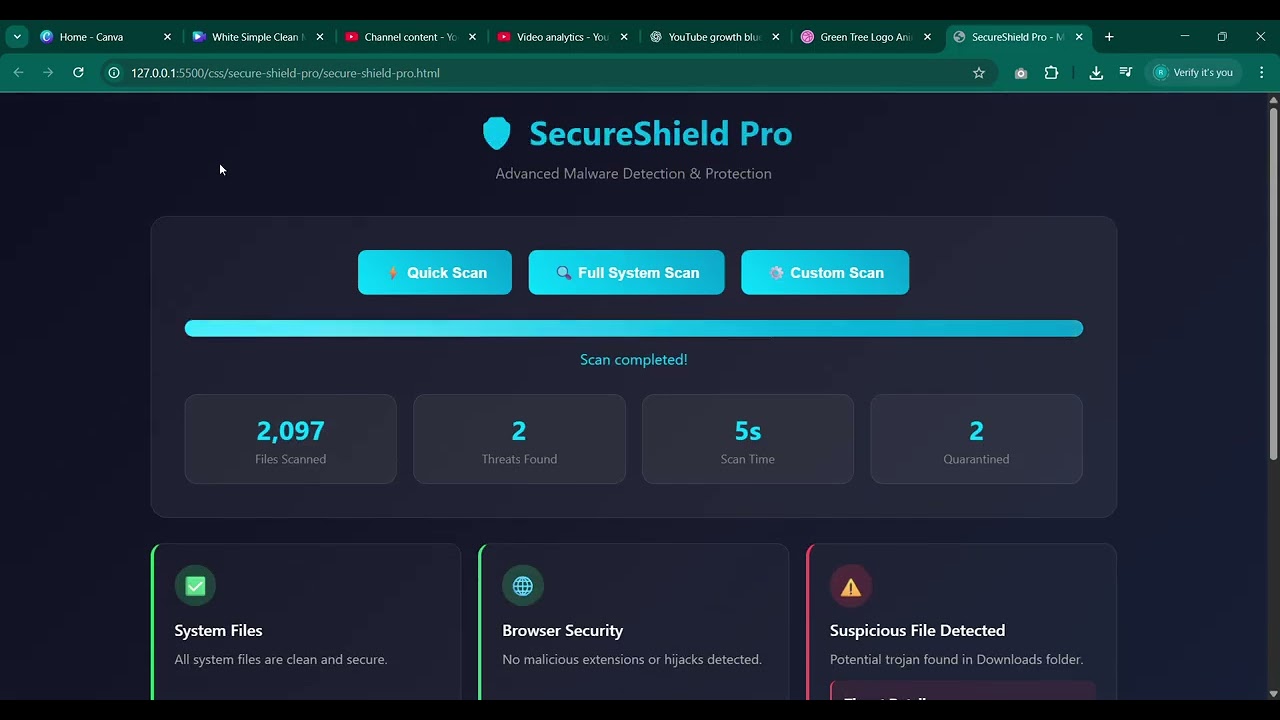
Task: Click the 'Scan completed!' status text
Action: click(634, 359)
